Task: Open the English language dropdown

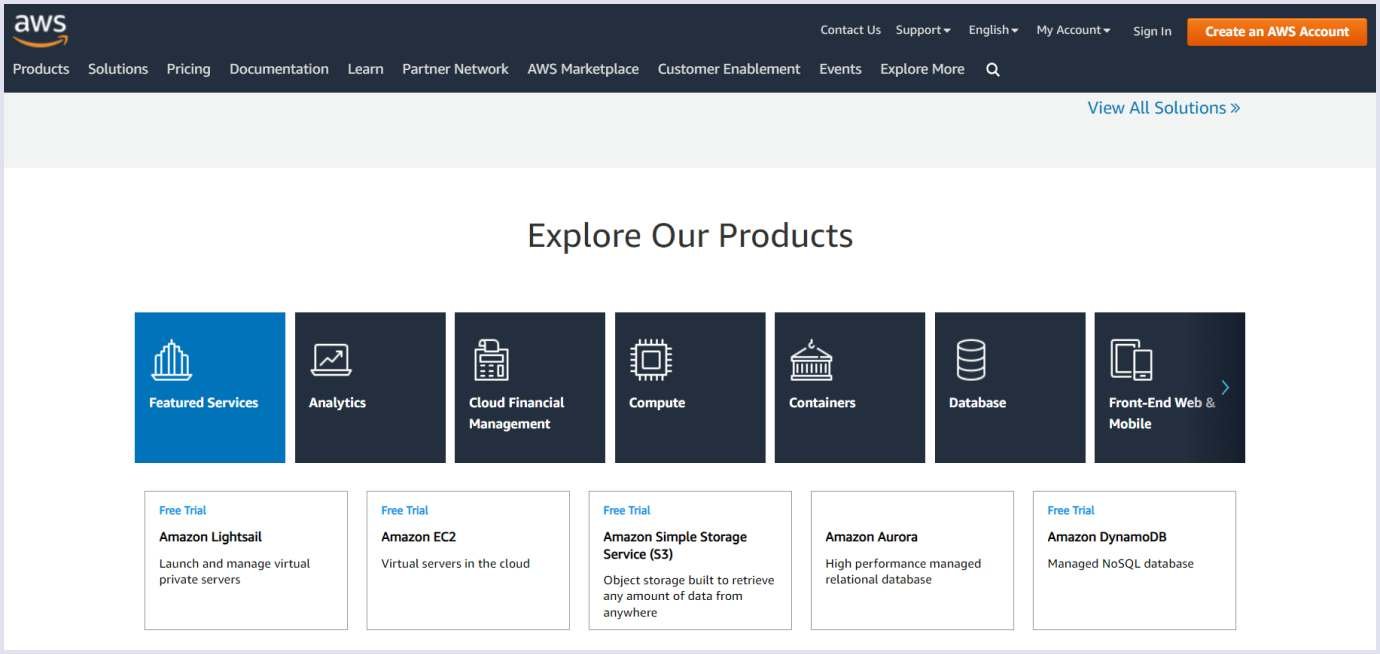Action: [993, 30]
